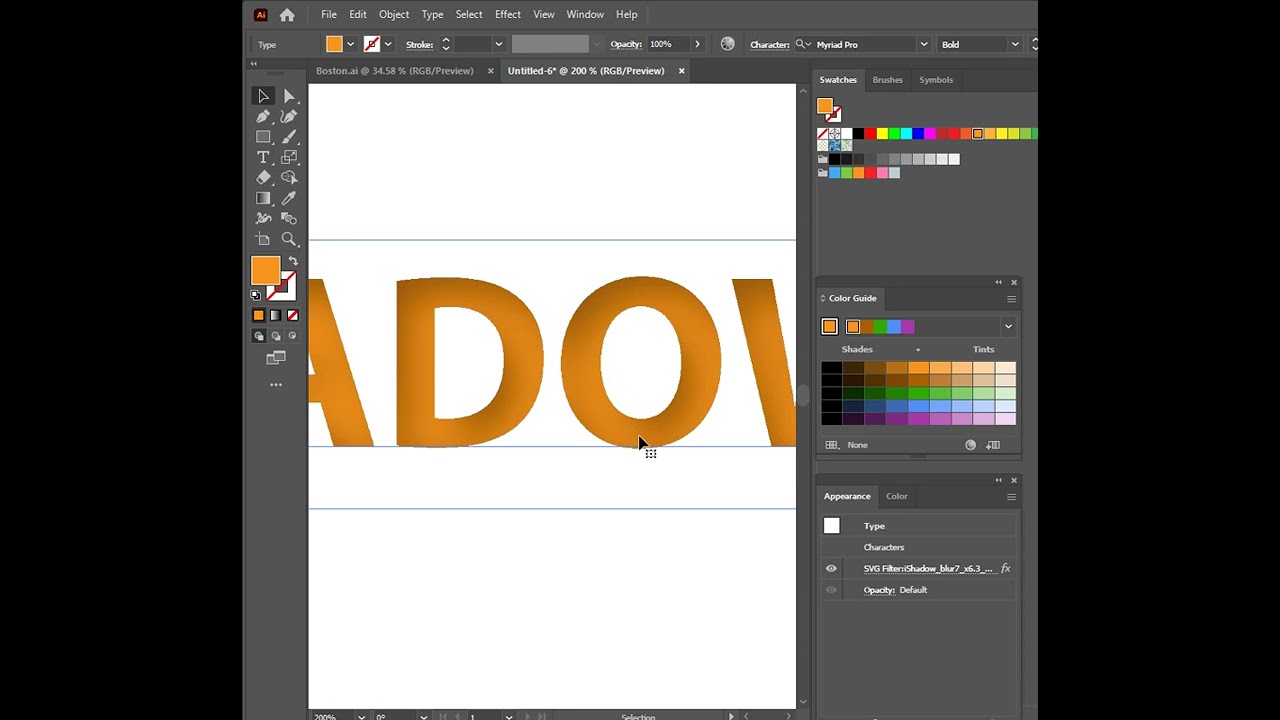This screenshot has width=1280, height=720.
Task: Choose the Gradient tool
Action: pos(263,198)
